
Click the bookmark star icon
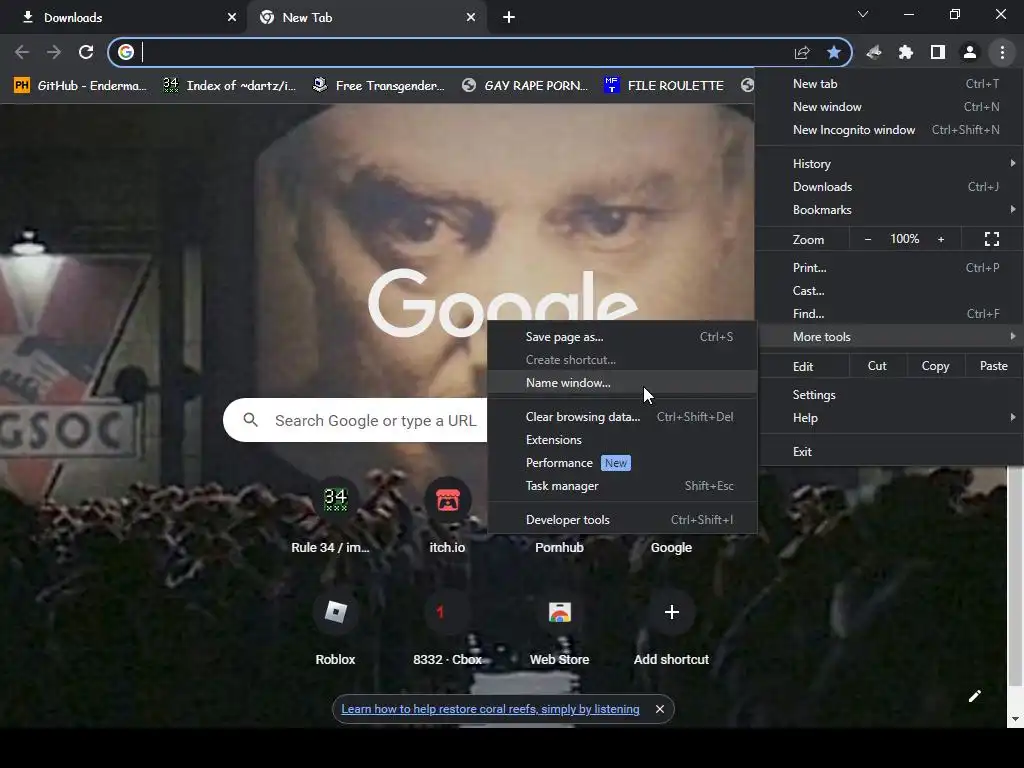click(x=833, y=52)
